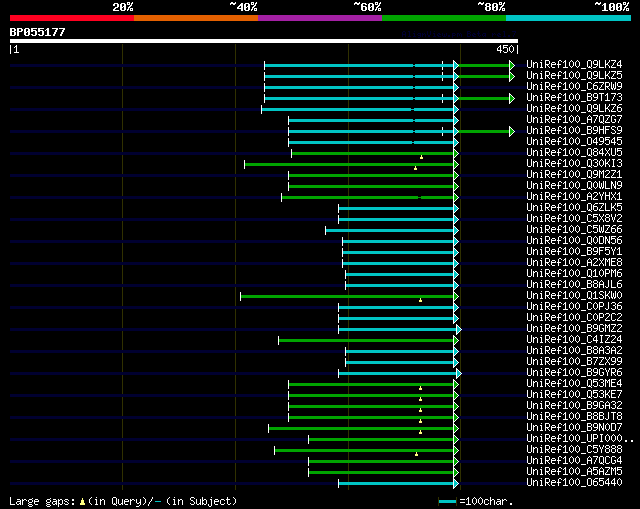Click the BP055177 query name
This screenshot has height=509, width=640.
[x=37, y=32]
